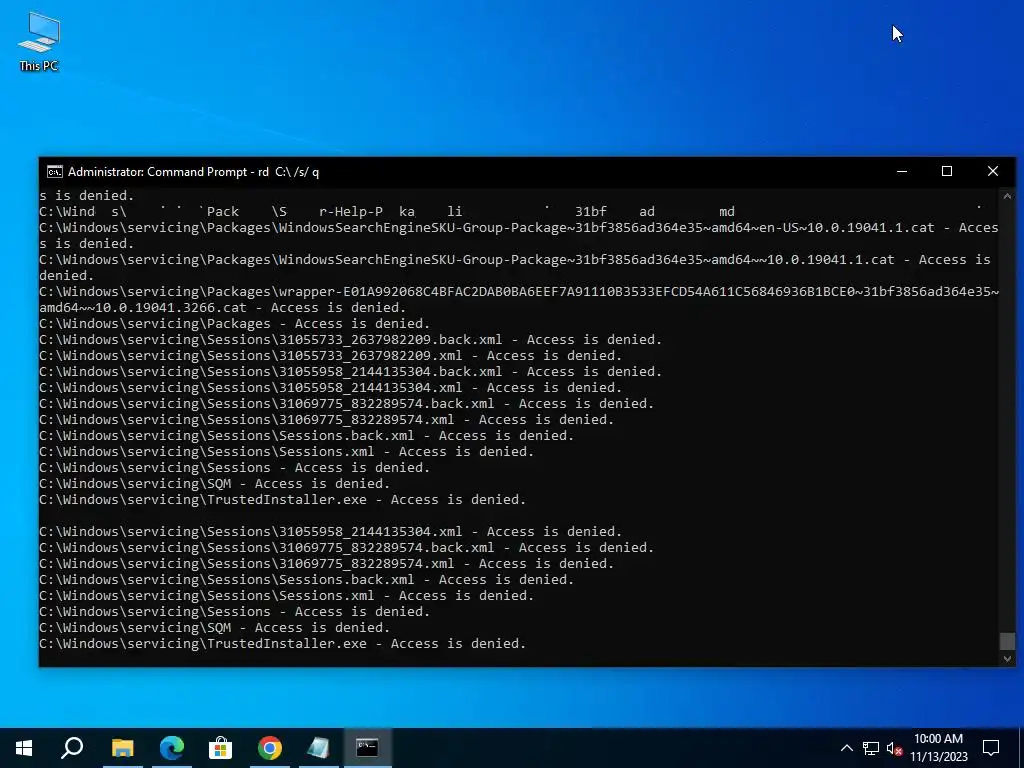The width and height of the screenshot is (1024, 768).
Task: Click the title 'Administrator: Command Prompt - rd C:\ /s/ q'
Action: pyautogui.click(x=193, y=172)
